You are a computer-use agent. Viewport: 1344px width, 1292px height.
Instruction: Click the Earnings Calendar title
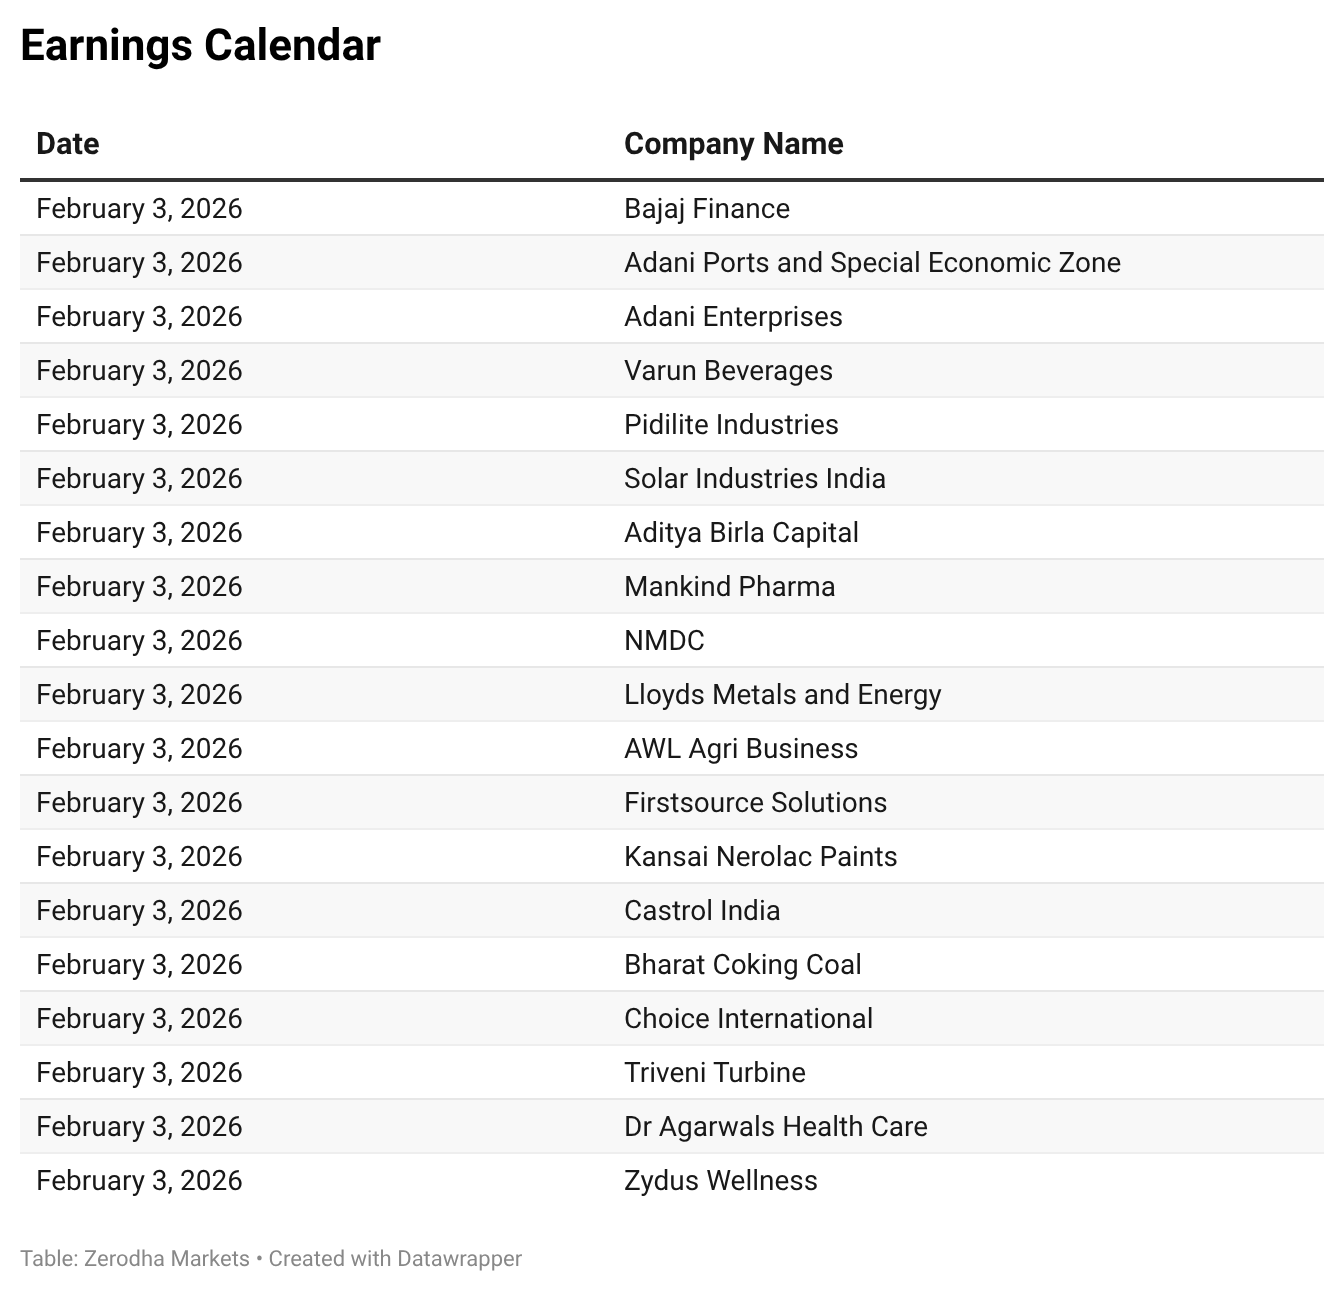200,46
